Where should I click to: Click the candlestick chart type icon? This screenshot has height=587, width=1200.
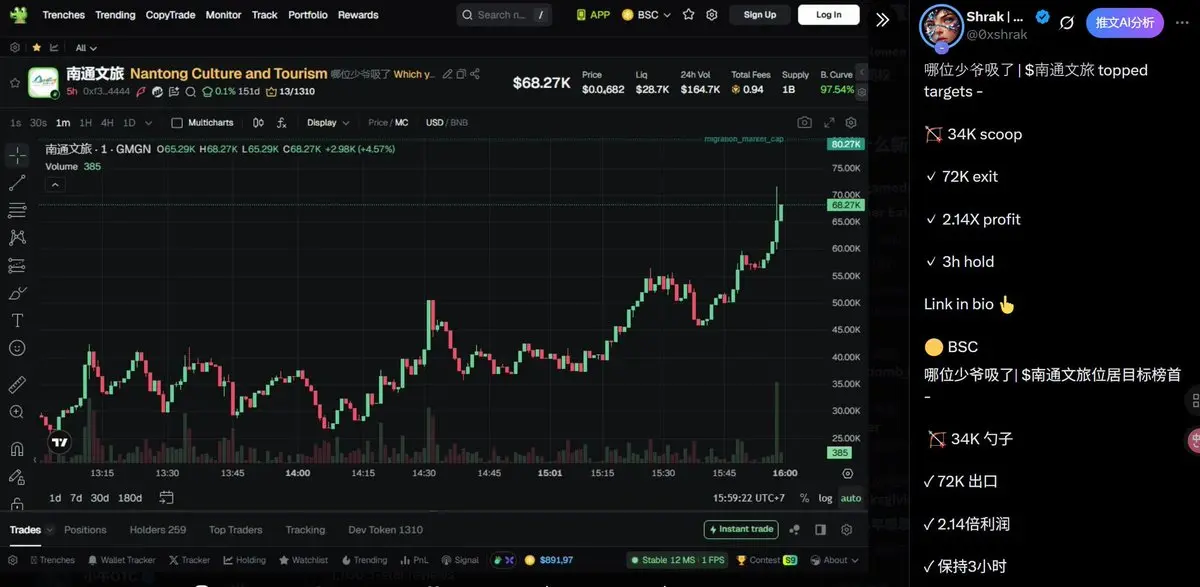point(258,122)
